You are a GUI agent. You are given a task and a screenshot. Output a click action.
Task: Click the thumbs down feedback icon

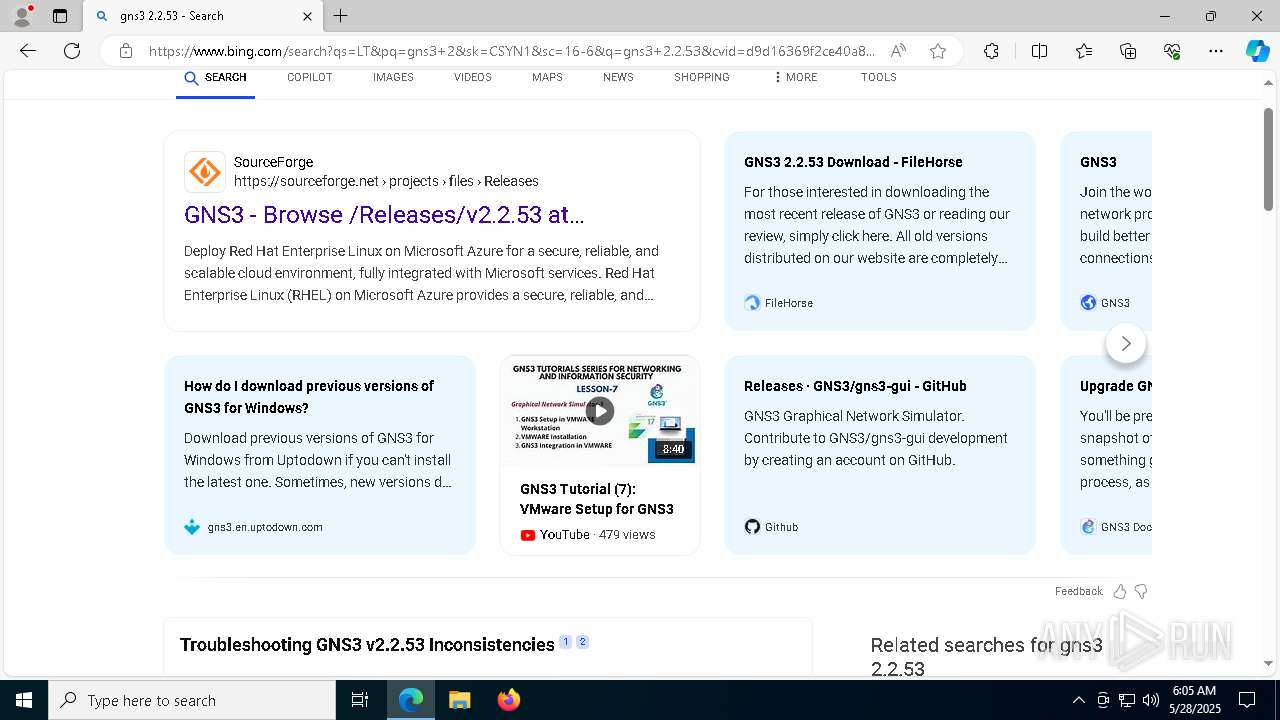pos(1141,591)
